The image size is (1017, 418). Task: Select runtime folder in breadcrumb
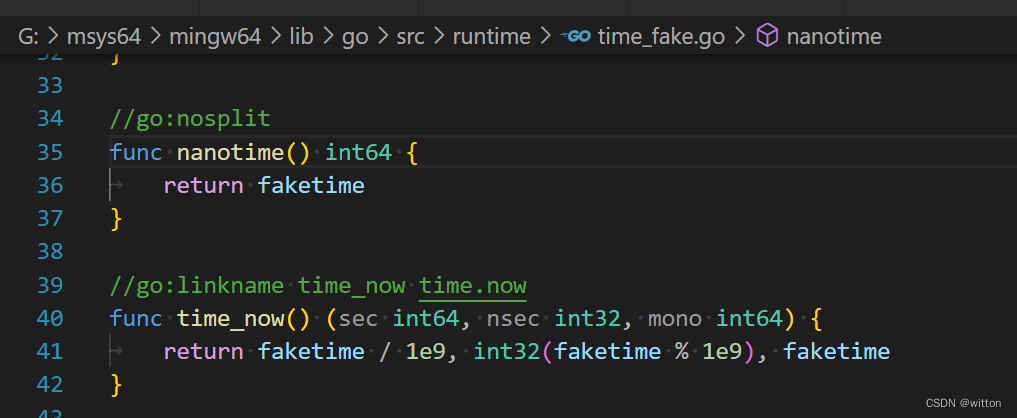(x=491, y=37)
